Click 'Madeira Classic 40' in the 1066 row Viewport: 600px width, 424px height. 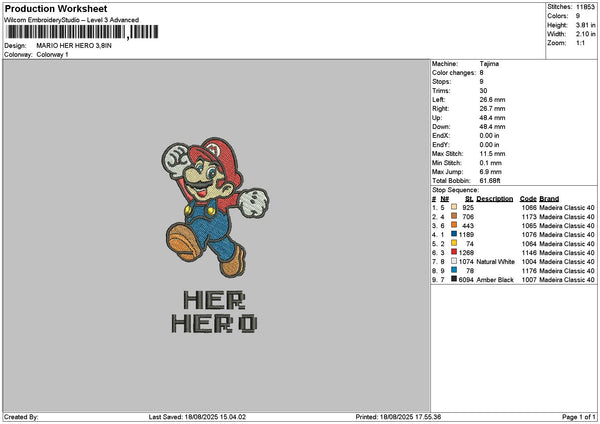pos(567,208)
